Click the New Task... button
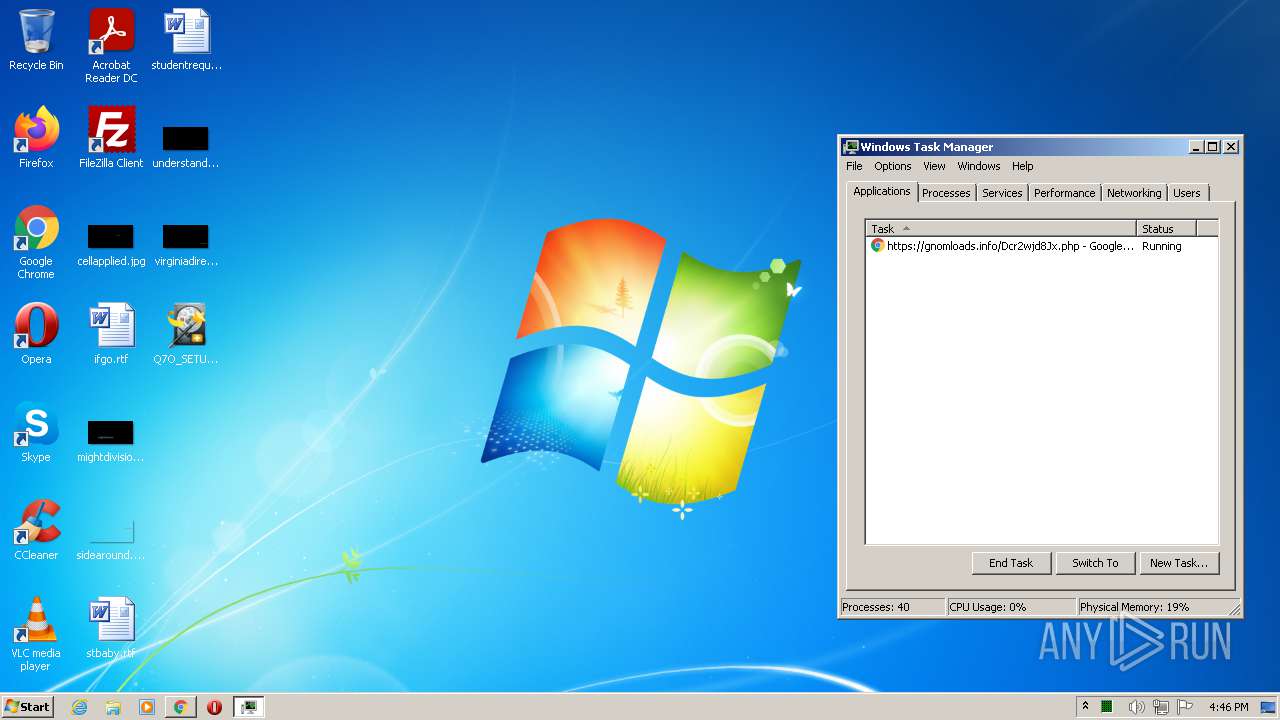This screenshot has height=720, width=1280. click(1179, 563)
